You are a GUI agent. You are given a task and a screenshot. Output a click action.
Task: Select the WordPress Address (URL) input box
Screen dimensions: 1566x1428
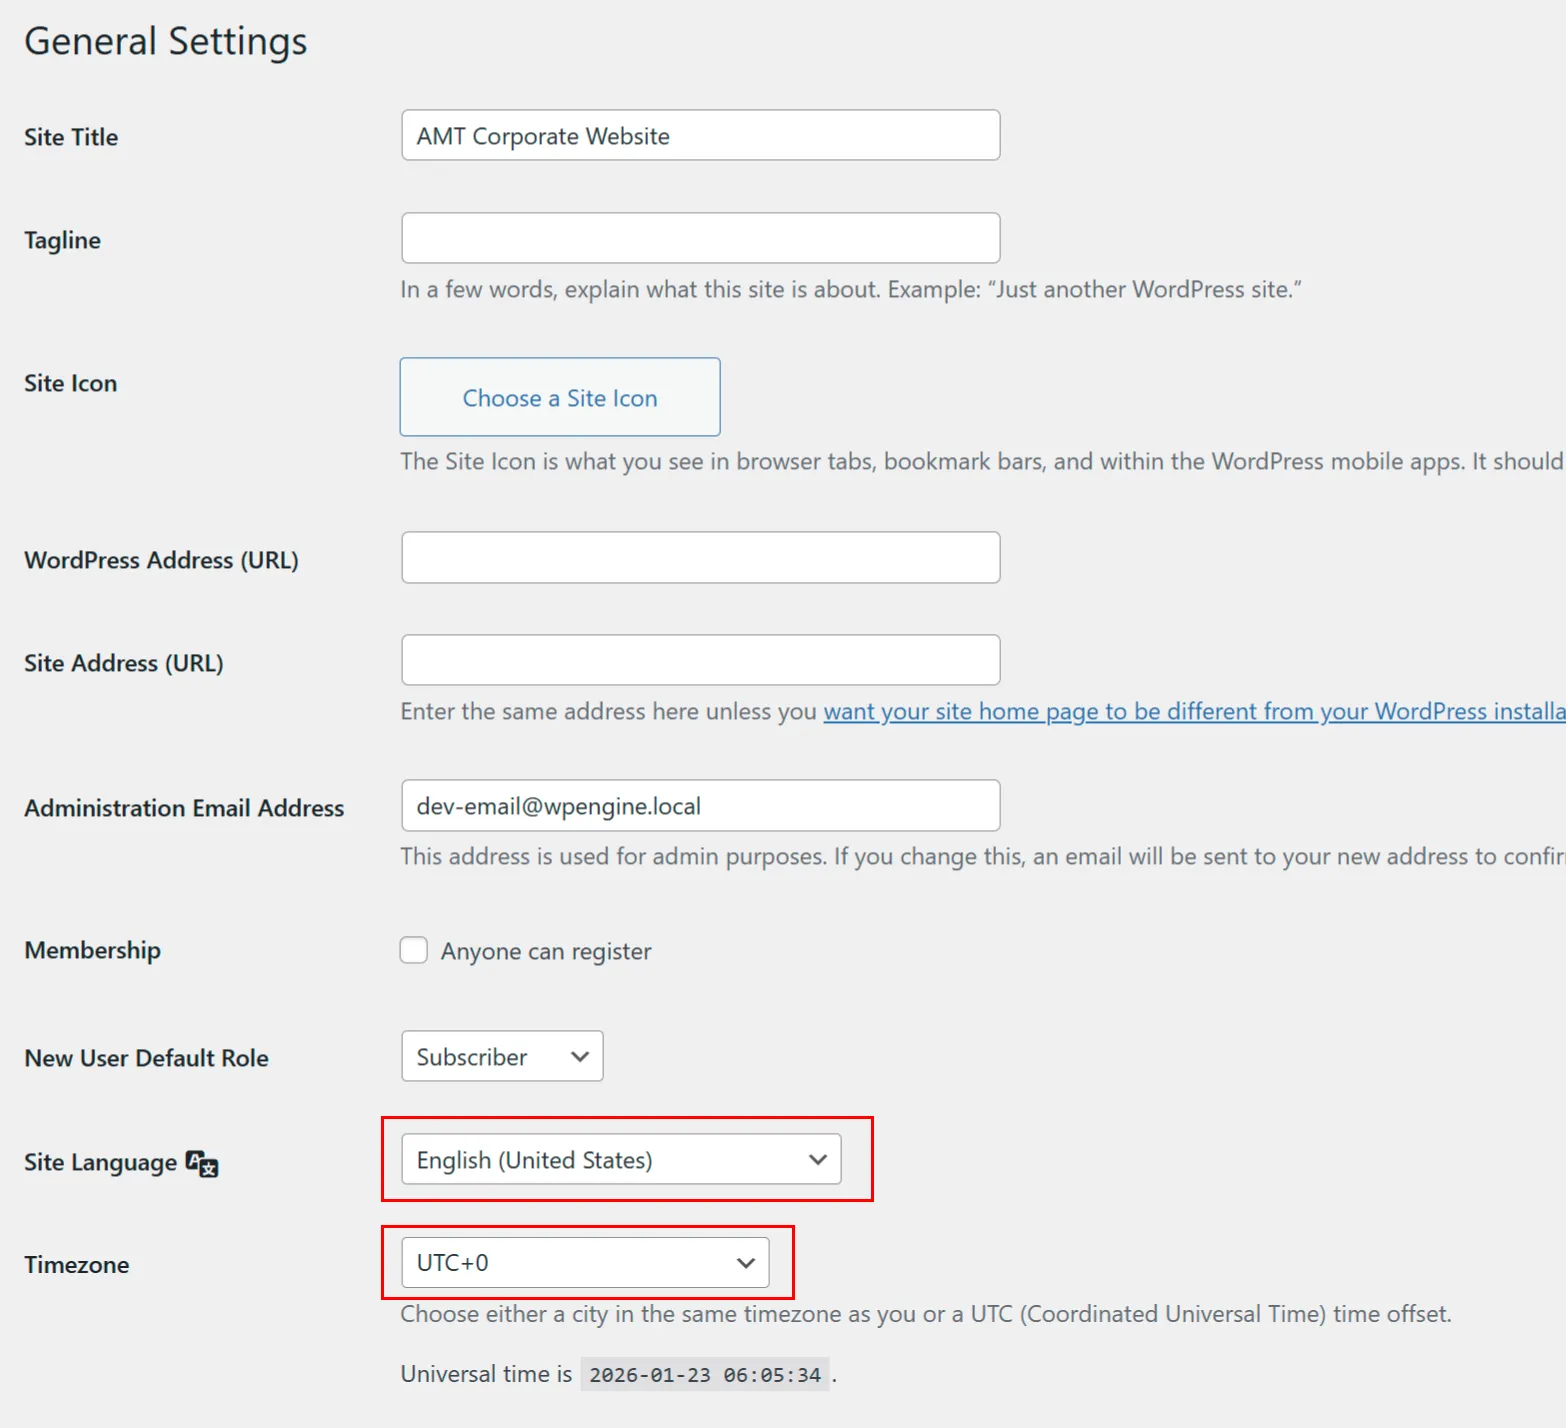coord(700,558)
